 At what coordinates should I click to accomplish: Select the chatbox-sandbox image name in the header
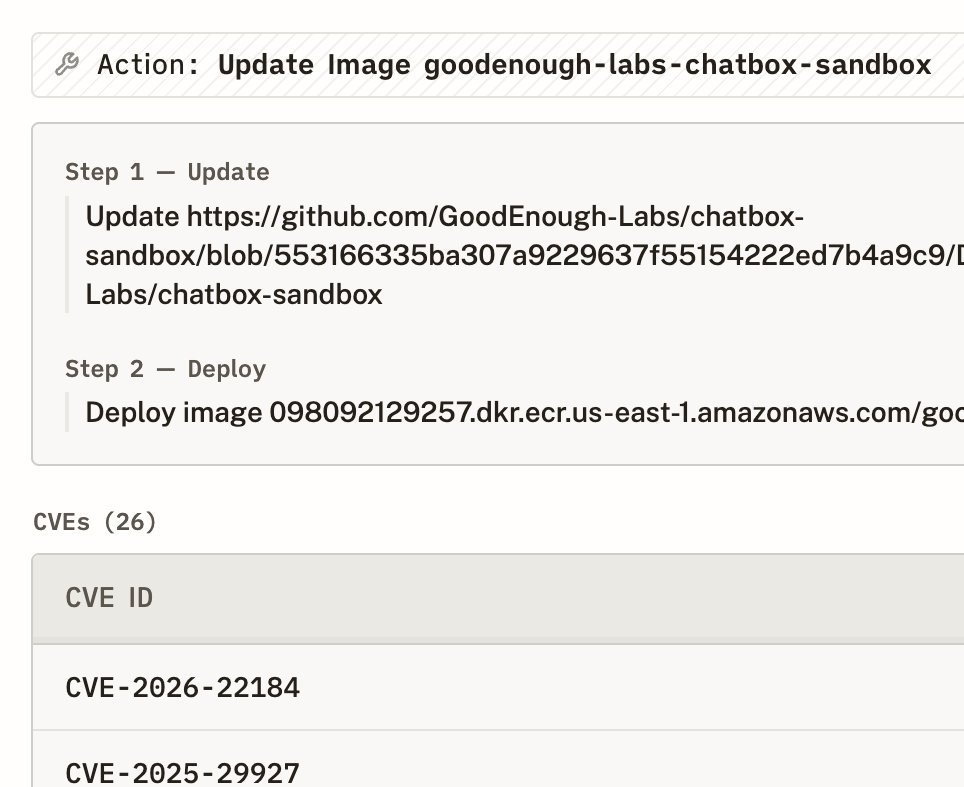676,64
